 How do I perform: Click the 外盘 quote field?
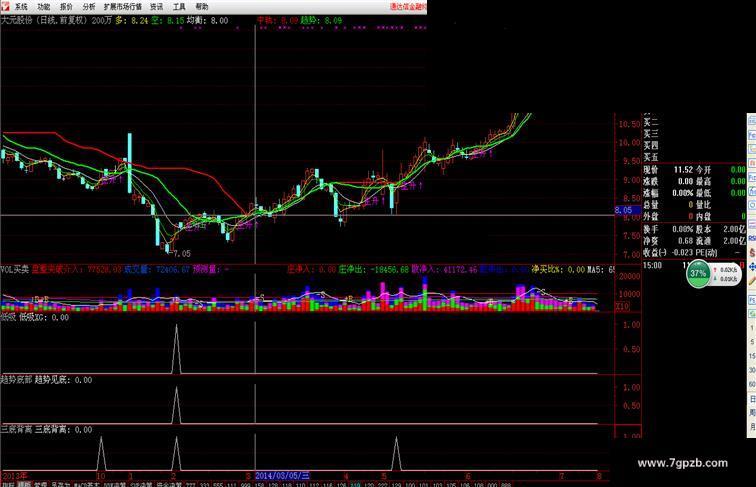[668, 216]
